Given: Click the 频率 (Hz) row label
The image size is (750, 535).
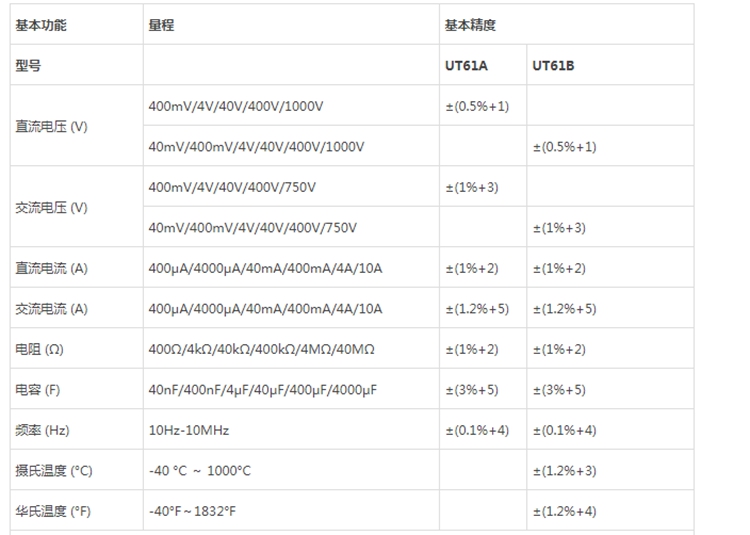Looking at the screenshot, I should [42, 430].
